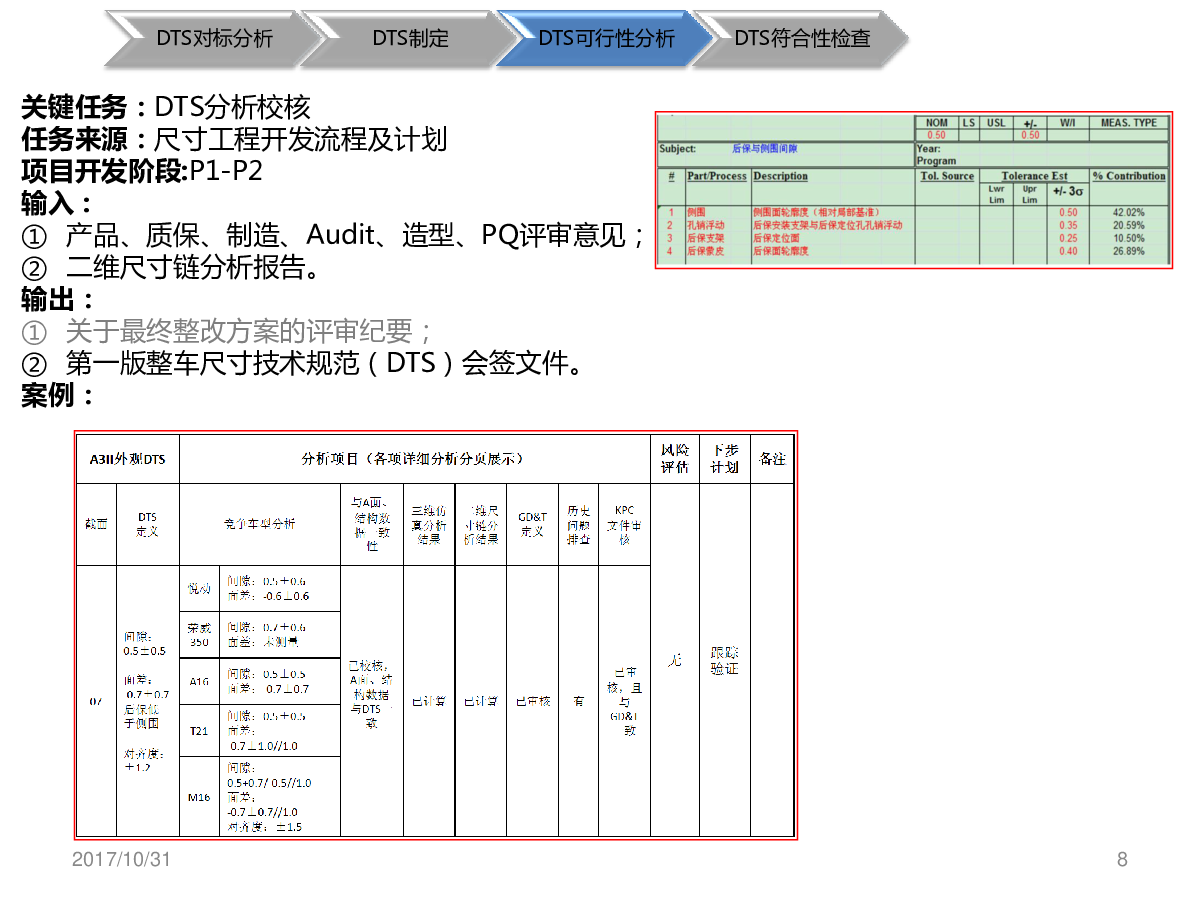Screen dimensions: 1200x900
Task: Click the 案例 heading
Action: click(x=58, y=395)
